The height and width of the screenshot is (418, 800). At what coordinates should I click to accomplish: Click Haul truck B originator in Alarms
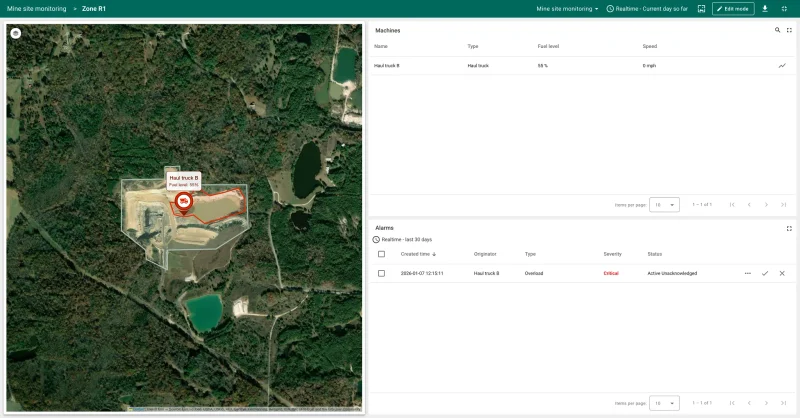click(486, 274)
